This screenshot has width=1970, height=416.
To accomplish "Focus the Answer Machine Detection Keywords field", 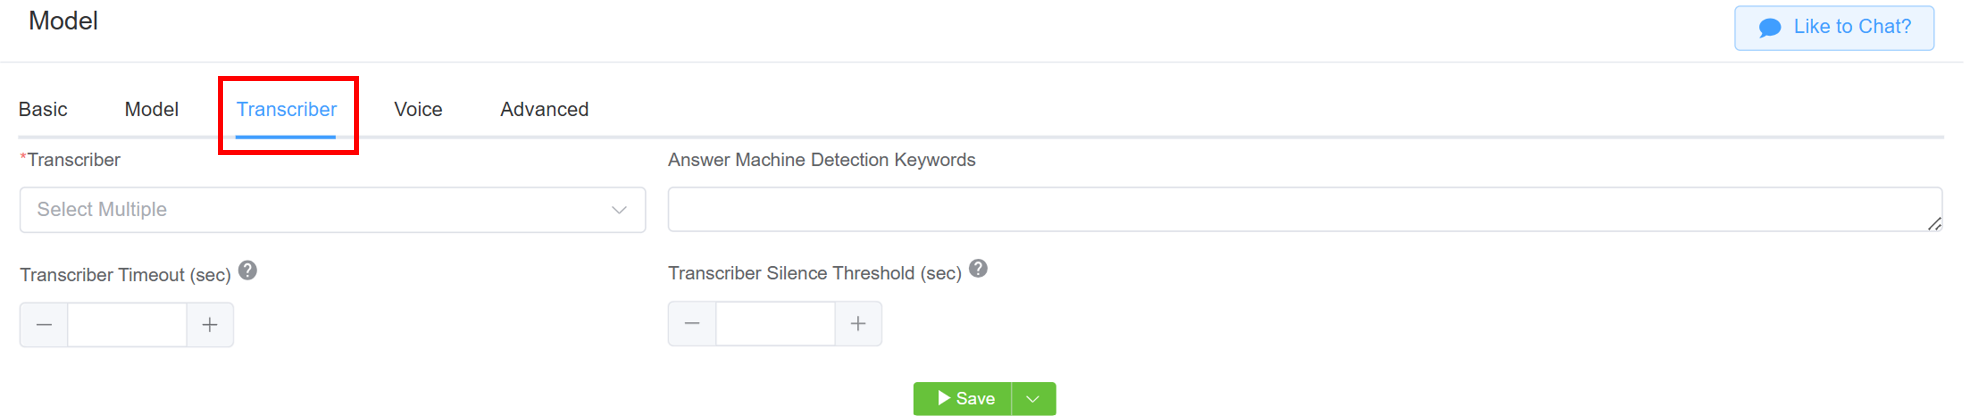I will point(1305,210).
